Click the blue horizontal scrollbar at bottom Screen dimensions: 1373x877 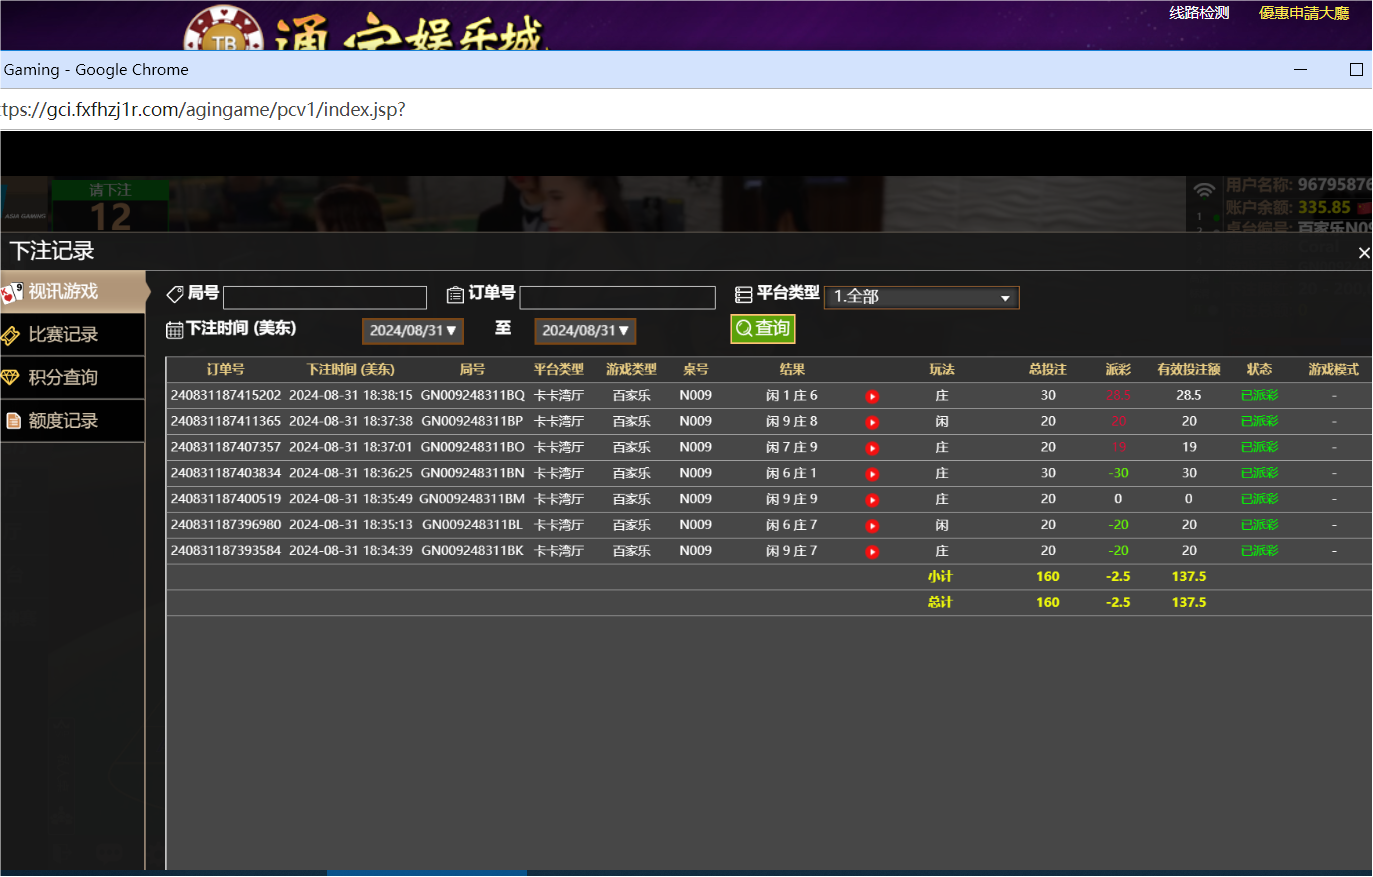click(427, 872)
